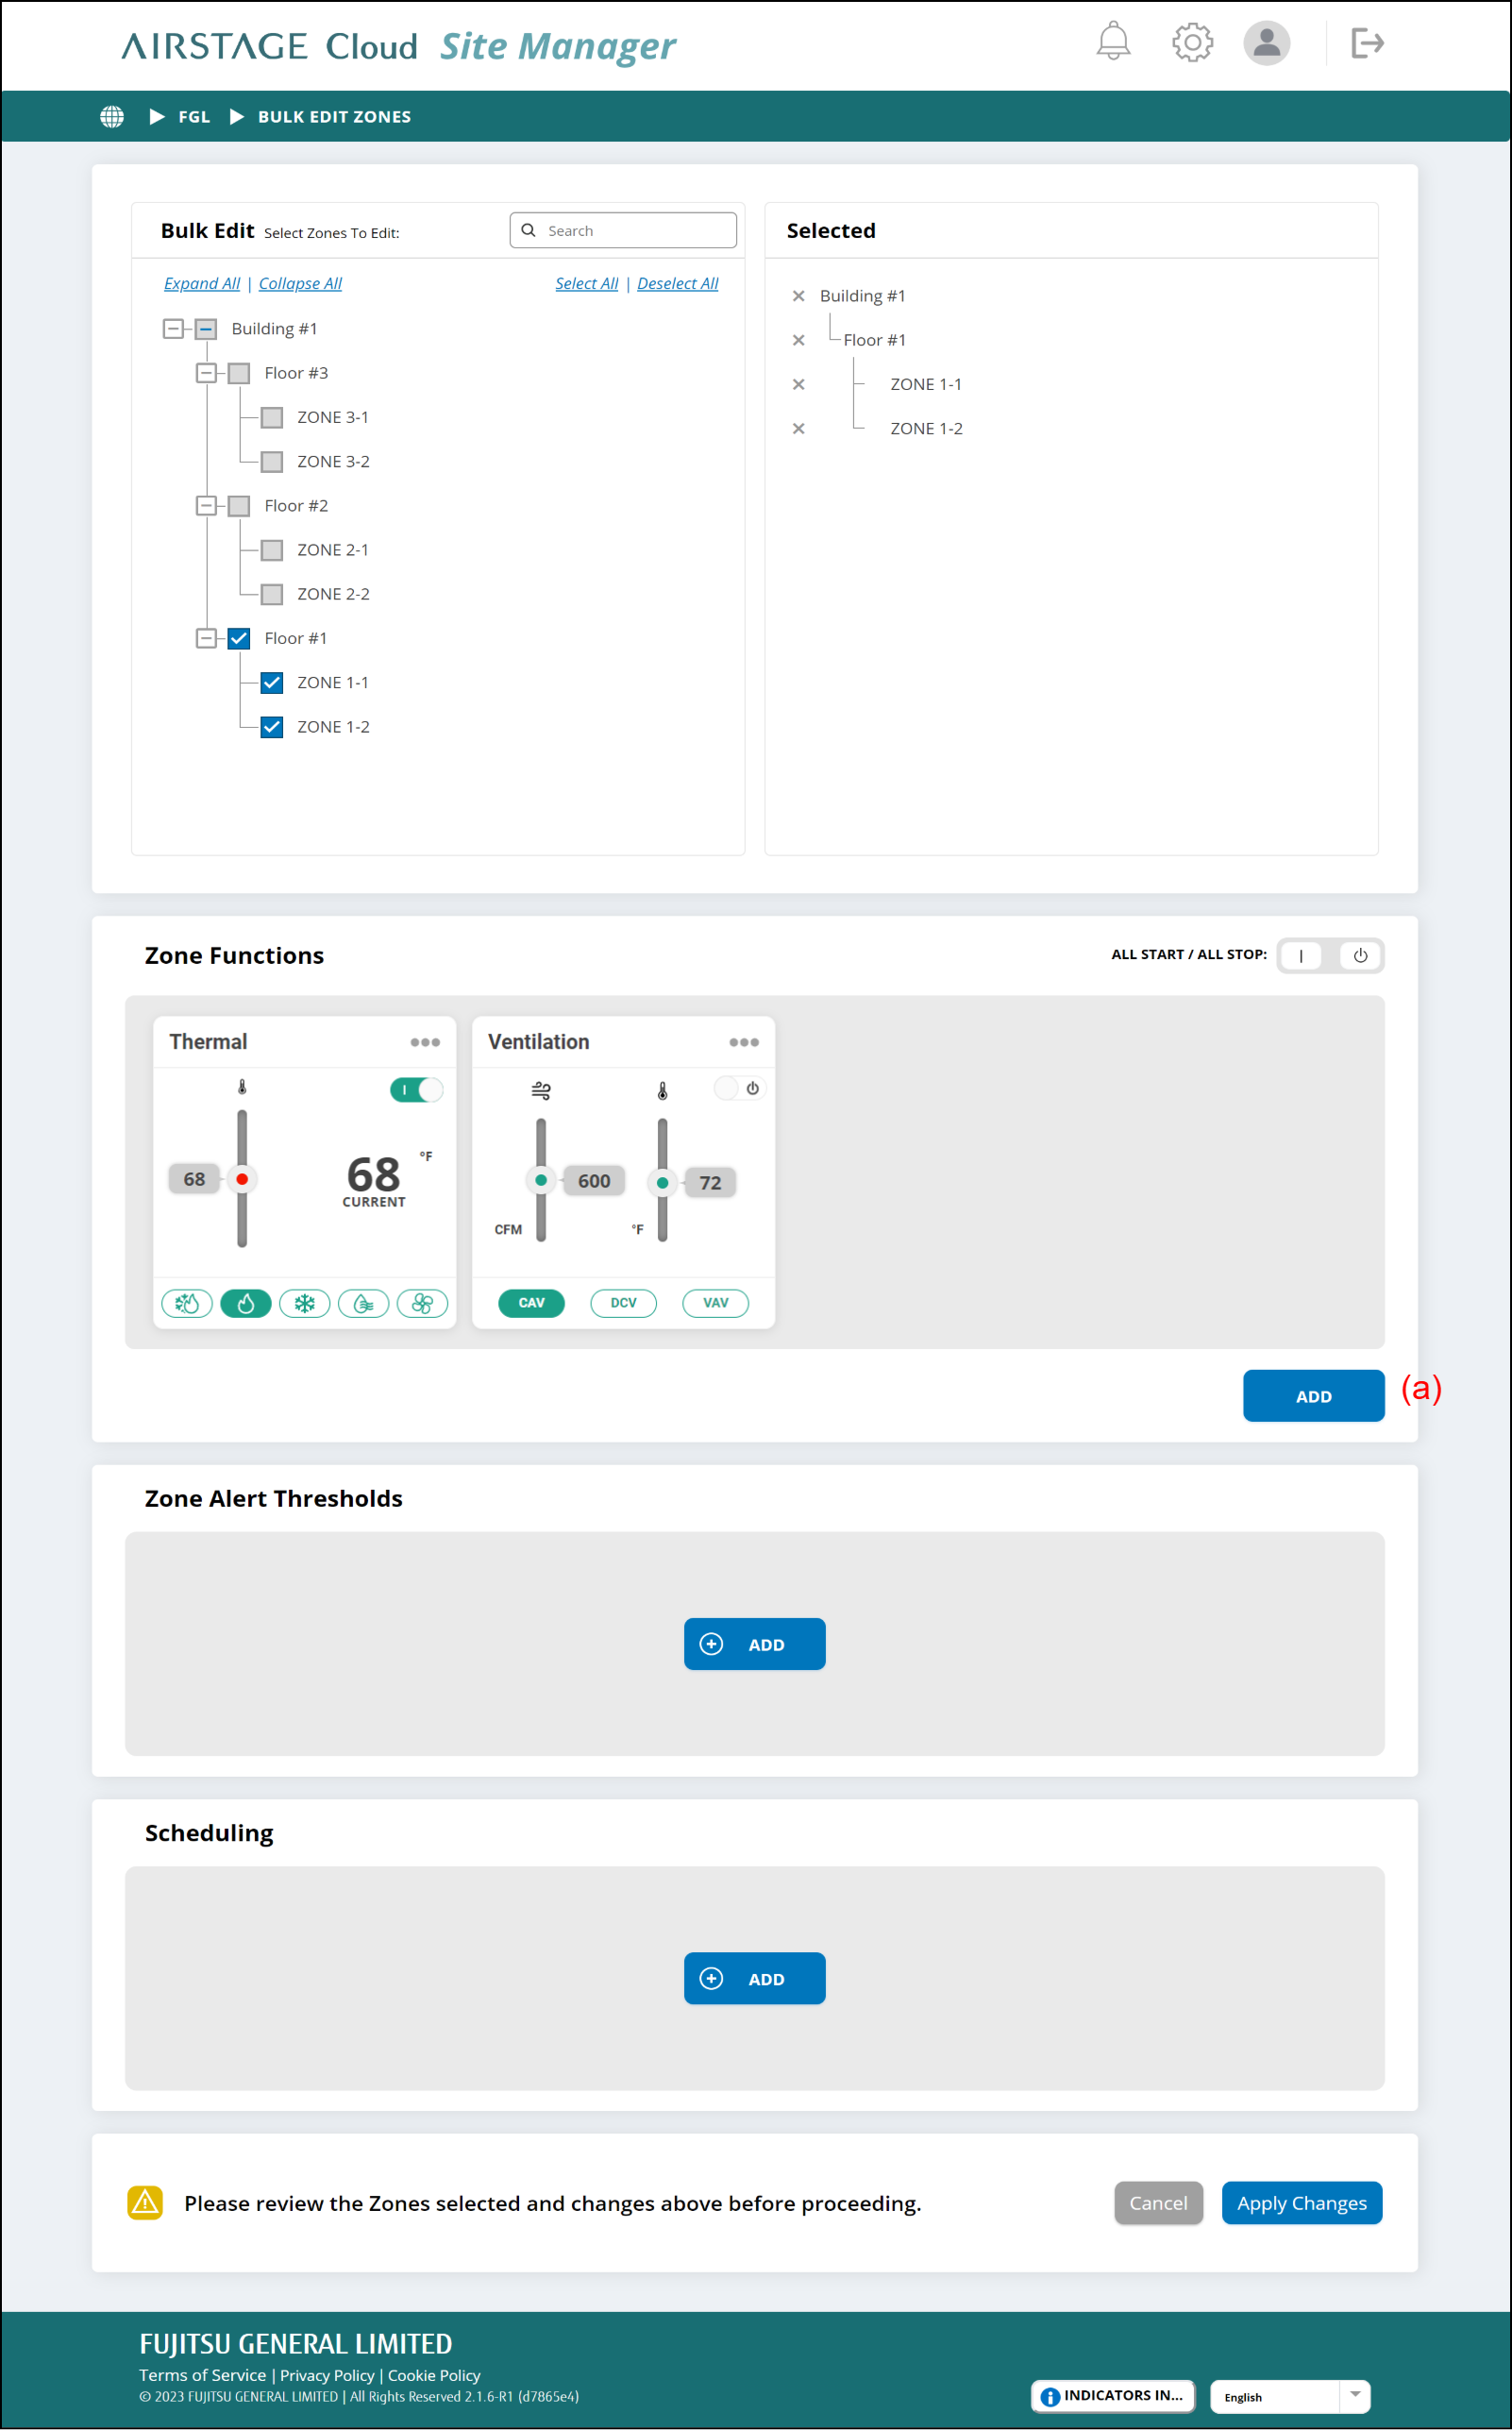Select the dry (dehumidify) mode in Thermal
Screen dimensions: 1512x2430
coord(363,1303)
